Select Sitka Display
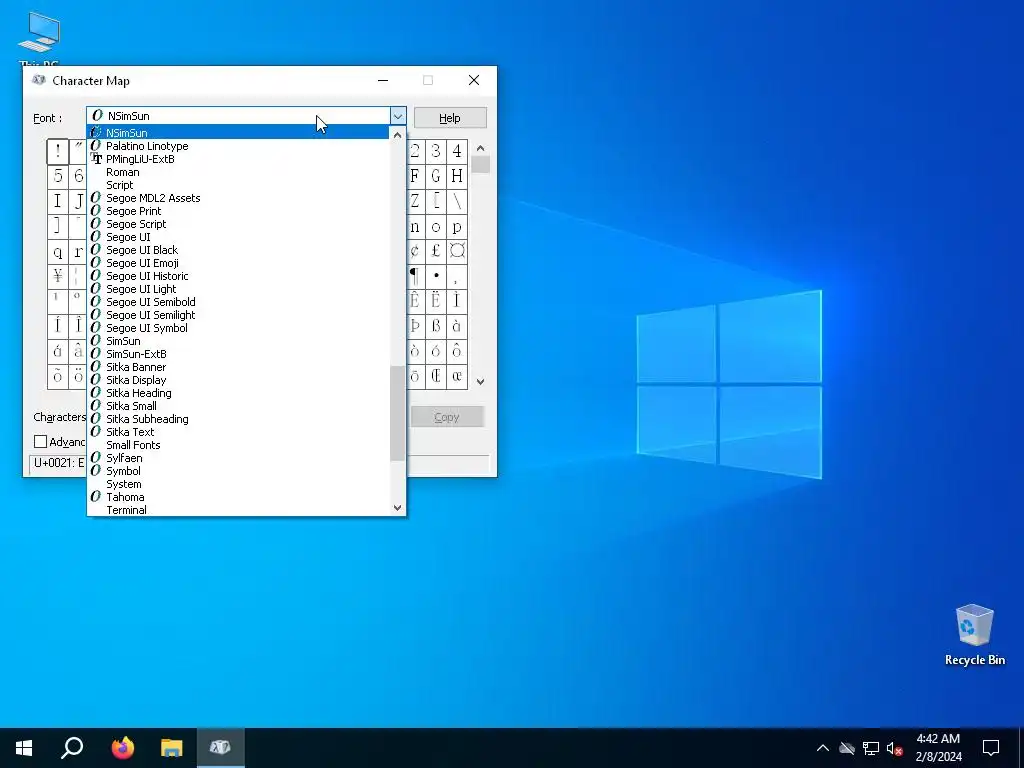 pos(238,380)
